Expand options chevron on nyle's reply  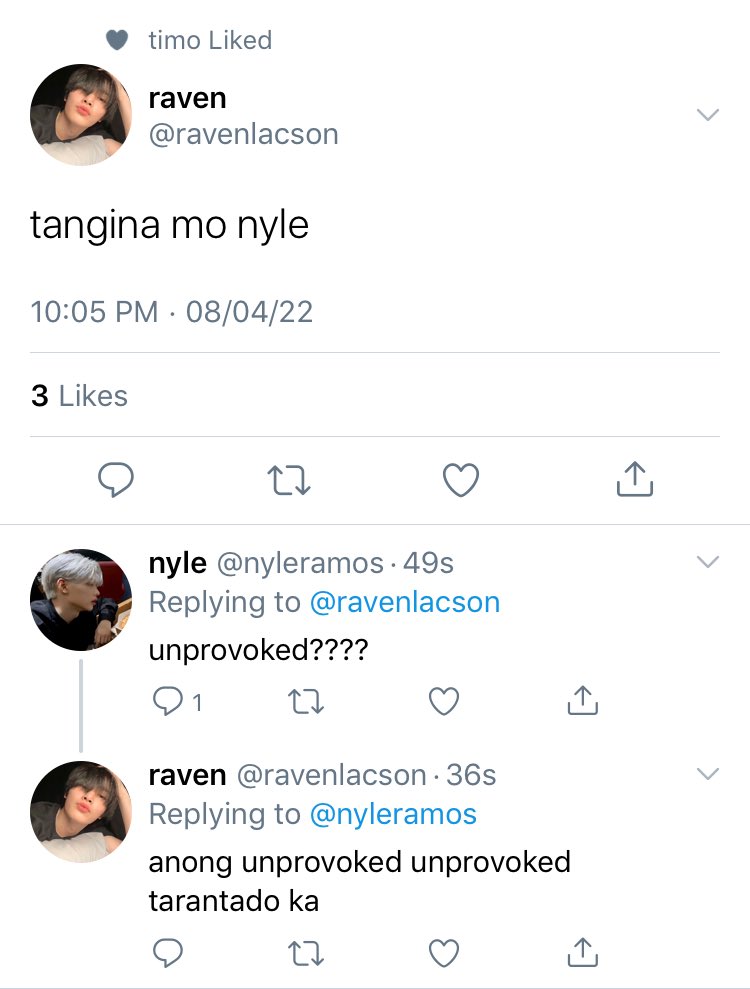[708, 561]
